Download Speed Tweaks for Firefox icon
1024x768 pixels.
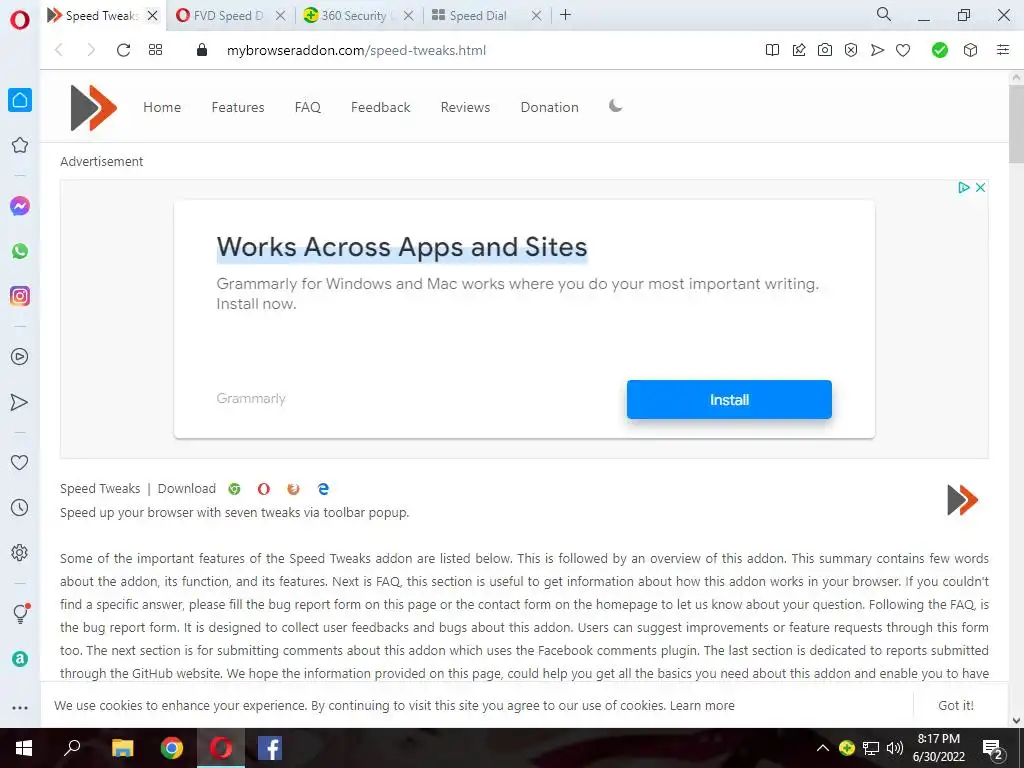tap(293, 488)
